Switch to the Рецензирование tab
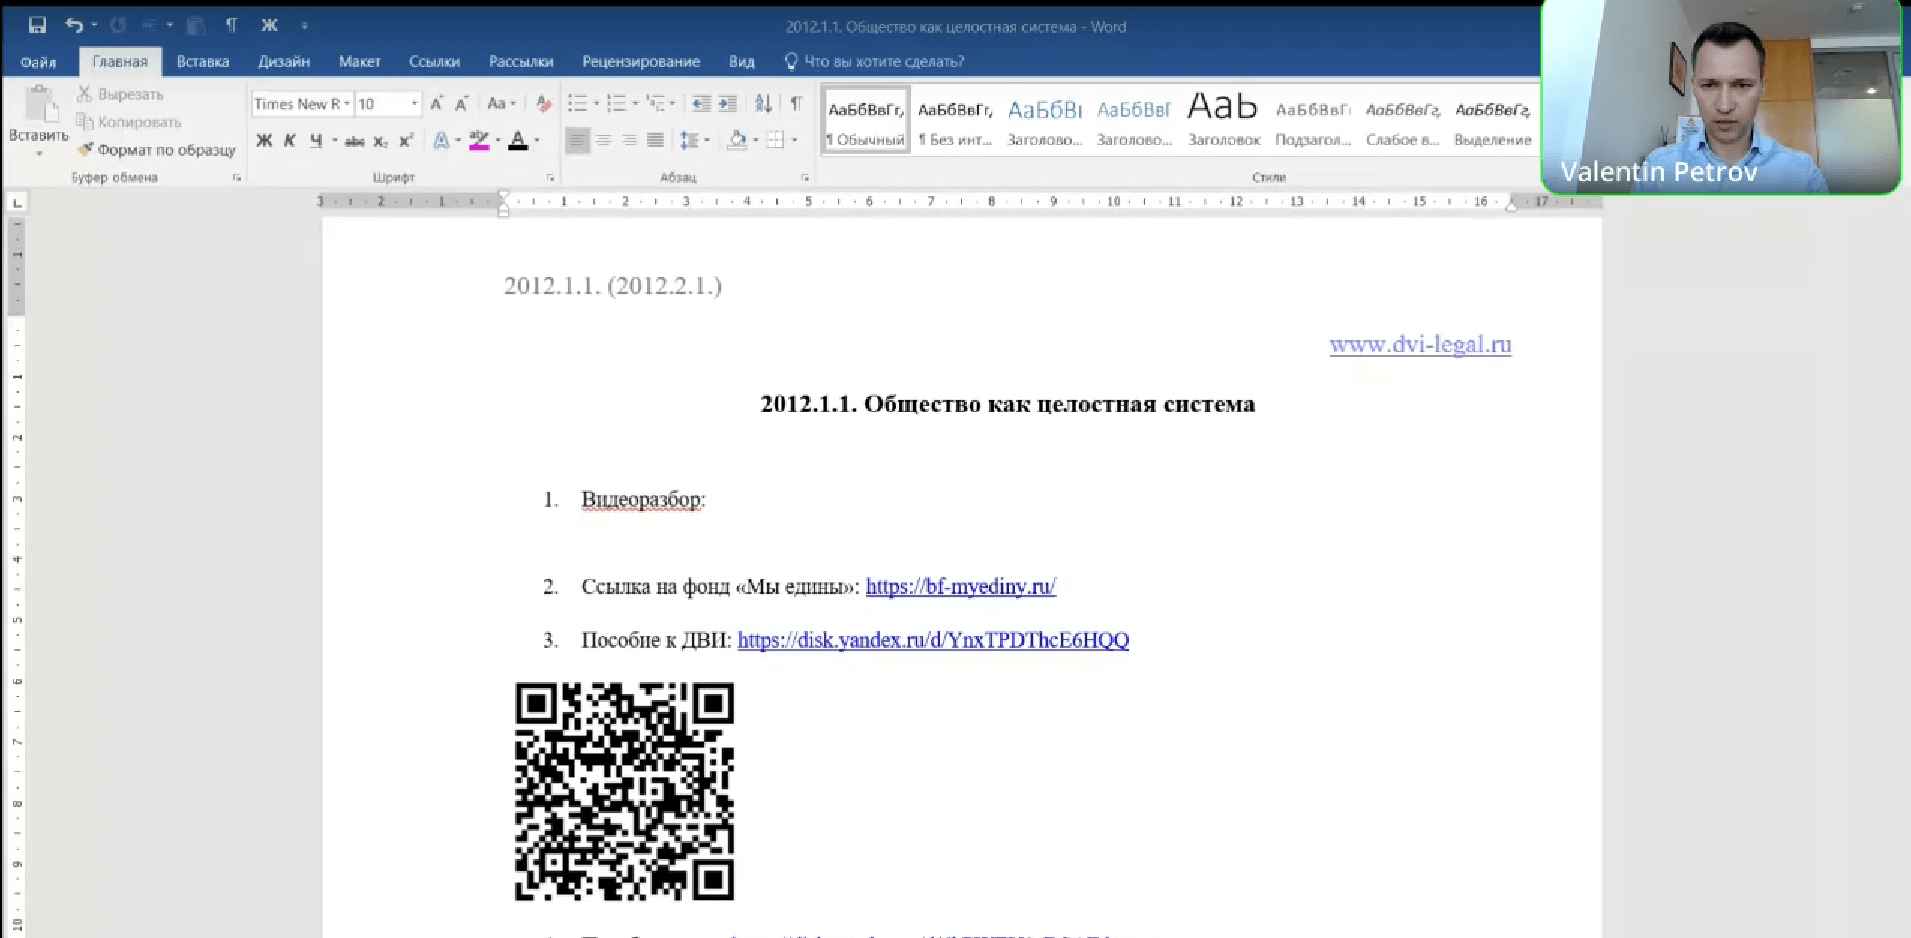This screenshot has width=1911, height=938. tap(641, 62)
